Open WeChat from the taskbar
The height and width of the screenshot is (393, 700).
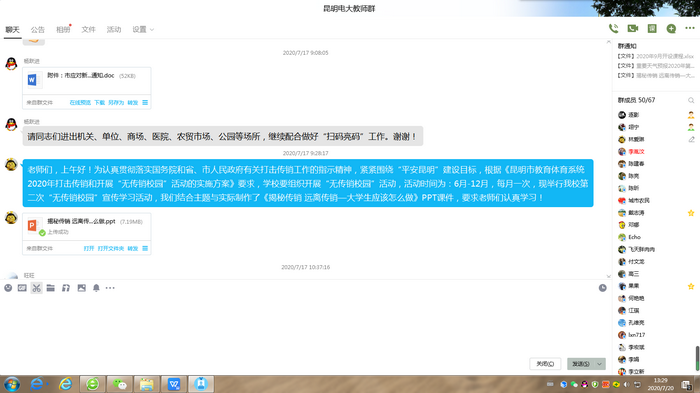click(x=120, y=384)
